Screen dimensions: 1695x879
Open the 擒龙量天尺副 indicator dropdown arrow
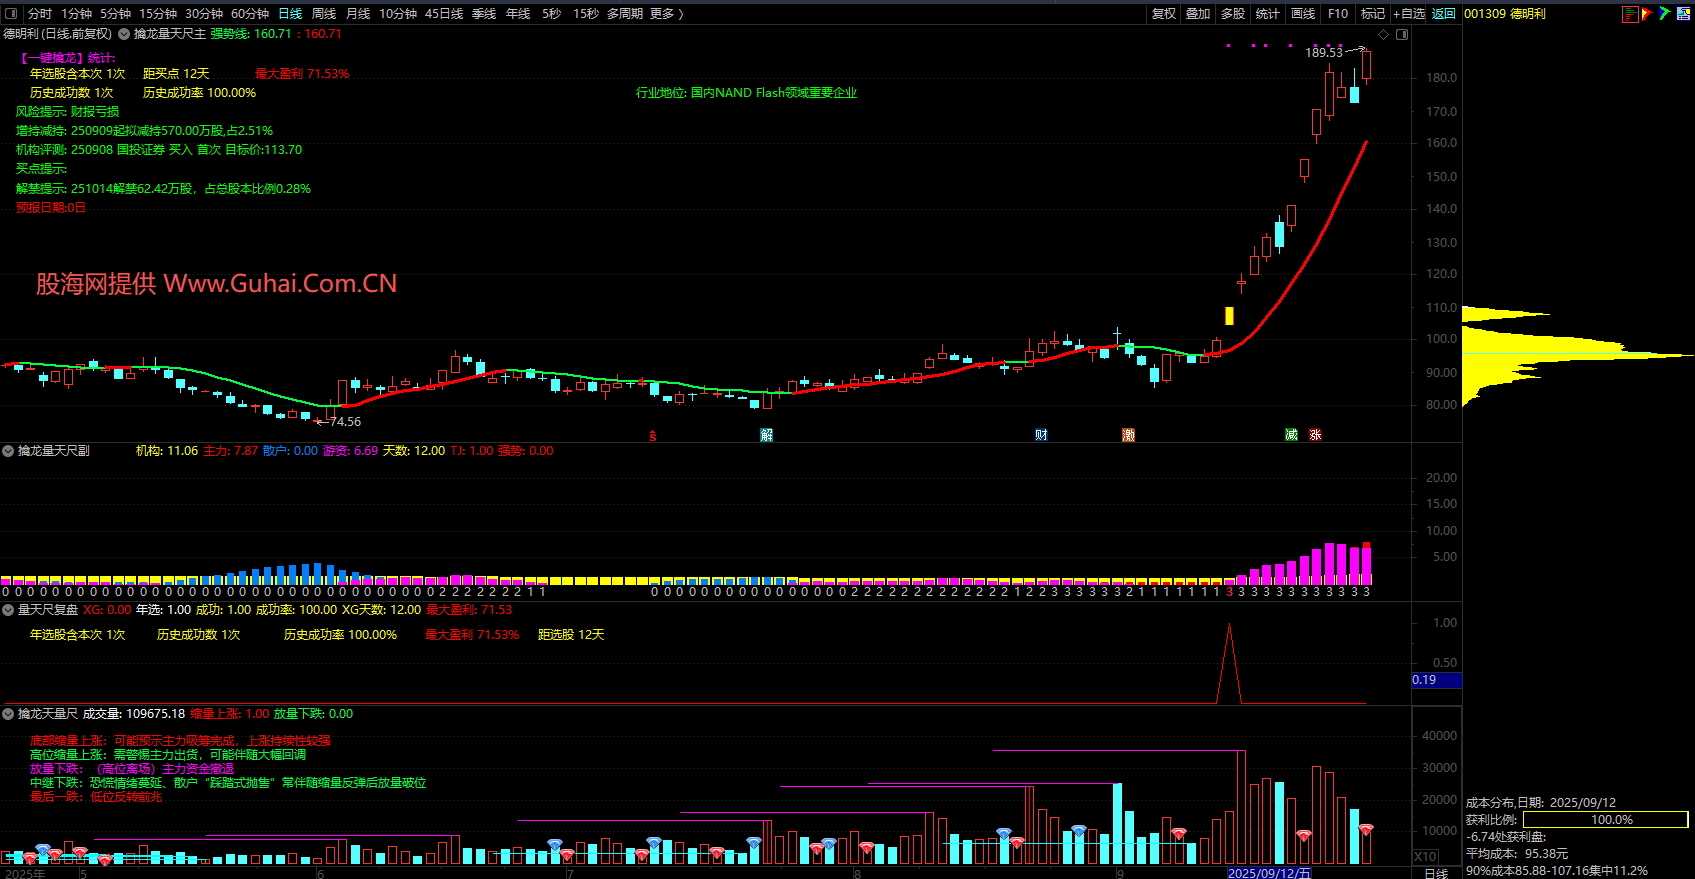tap(9, 451)
